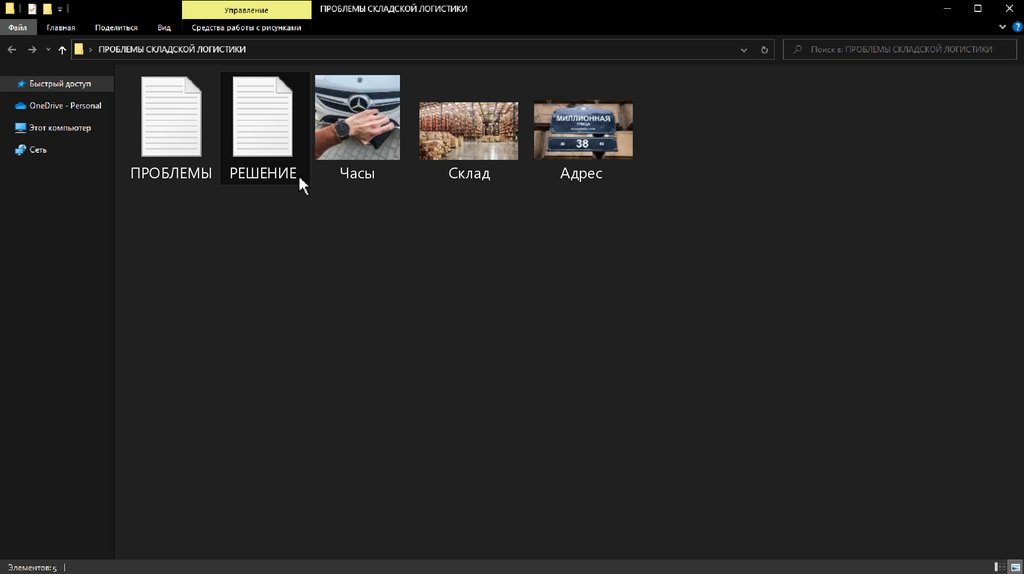Click the search field for this folder

(x=900, y=49)
